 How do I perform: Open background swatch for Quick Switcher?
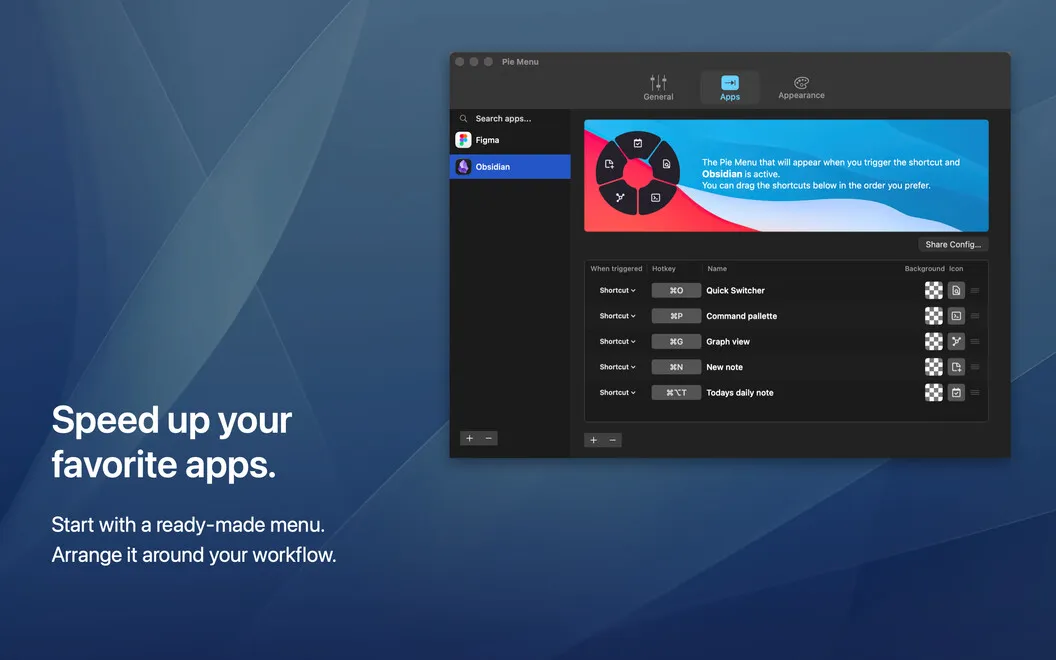[x=933, y=290]
